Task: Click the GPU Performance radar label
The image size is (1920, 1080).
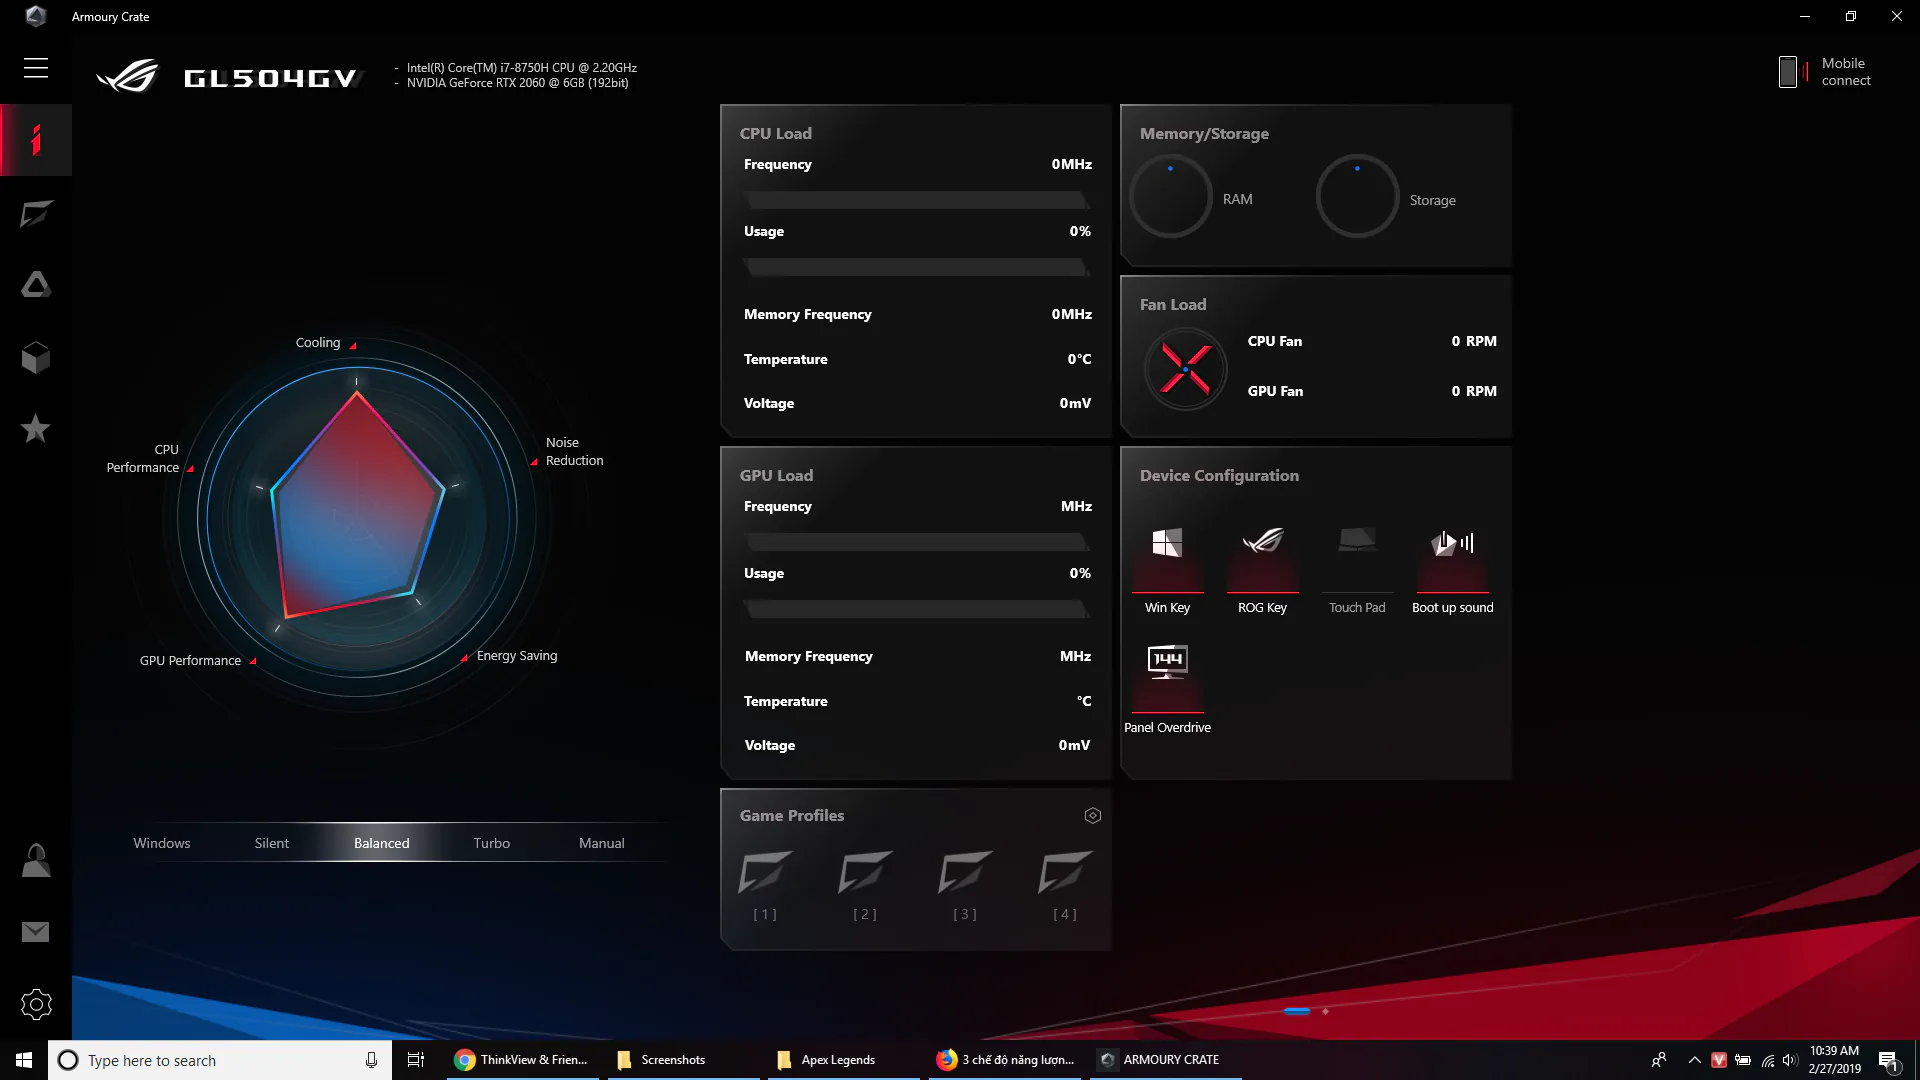Action: (190, 661)
